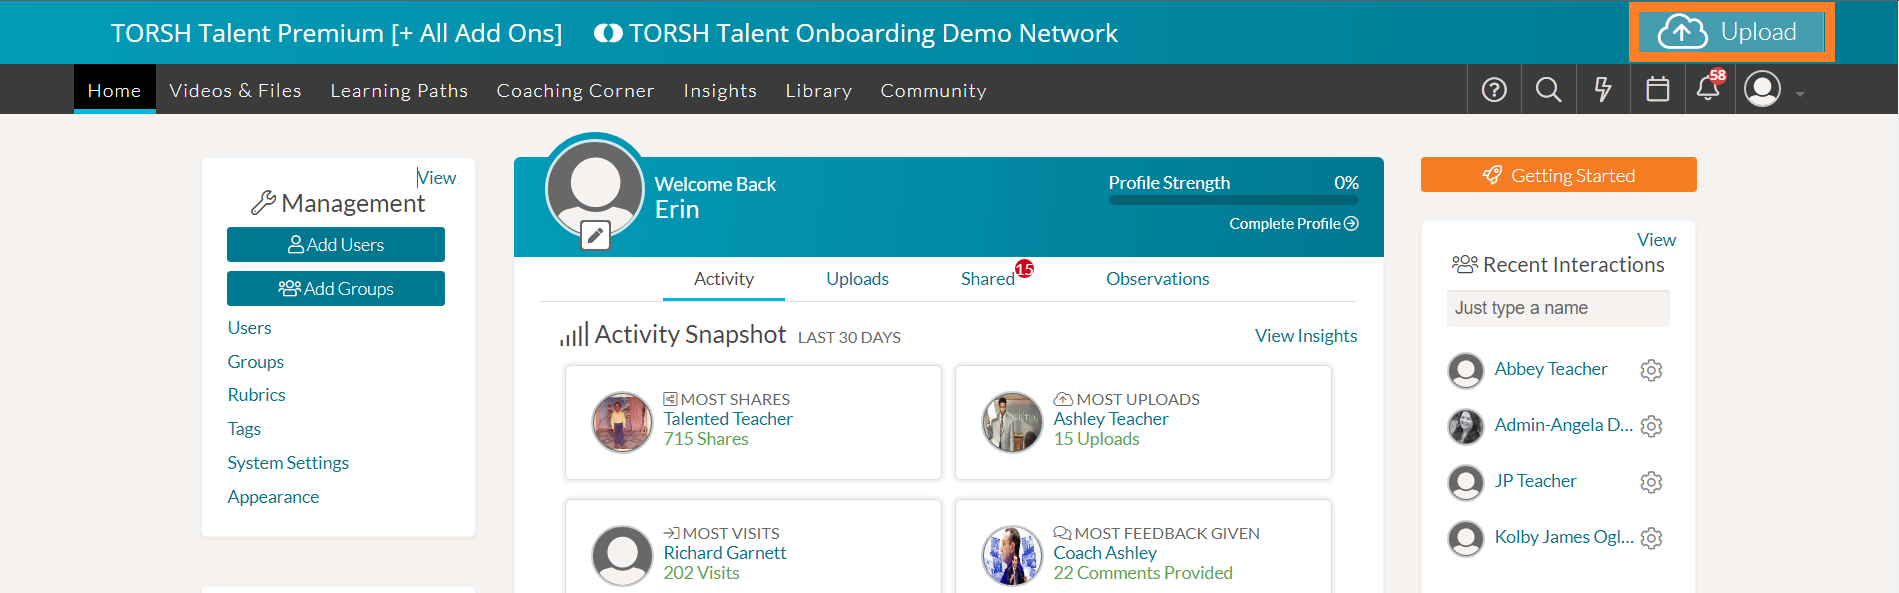1899x593 pixels.
Task: Open the calendar icon in navbar
Action: (1657, 90)
